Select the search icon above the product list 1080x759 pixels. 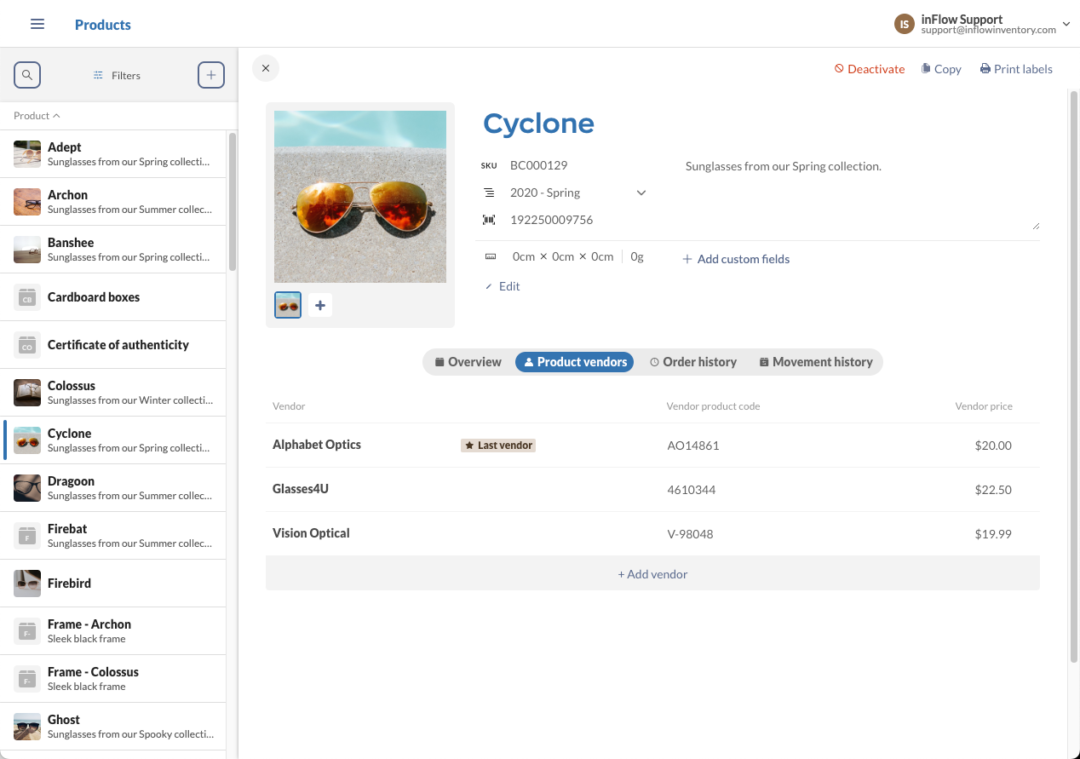[26, 75]
